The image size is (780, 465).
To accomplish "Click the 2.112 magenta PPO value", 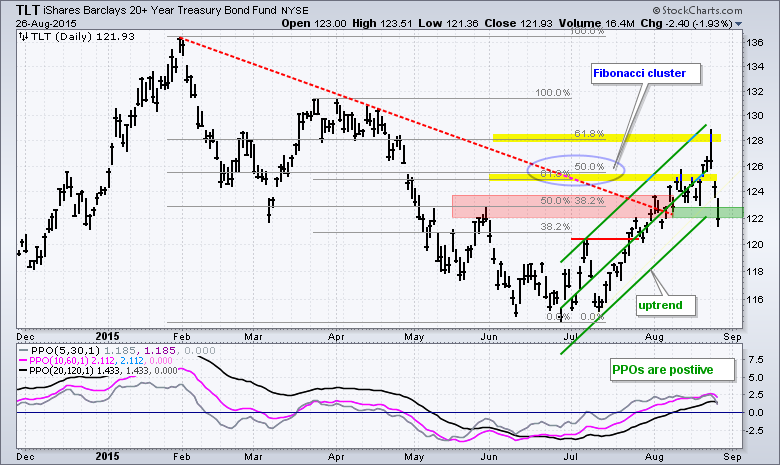I will (x=103, y=361).
